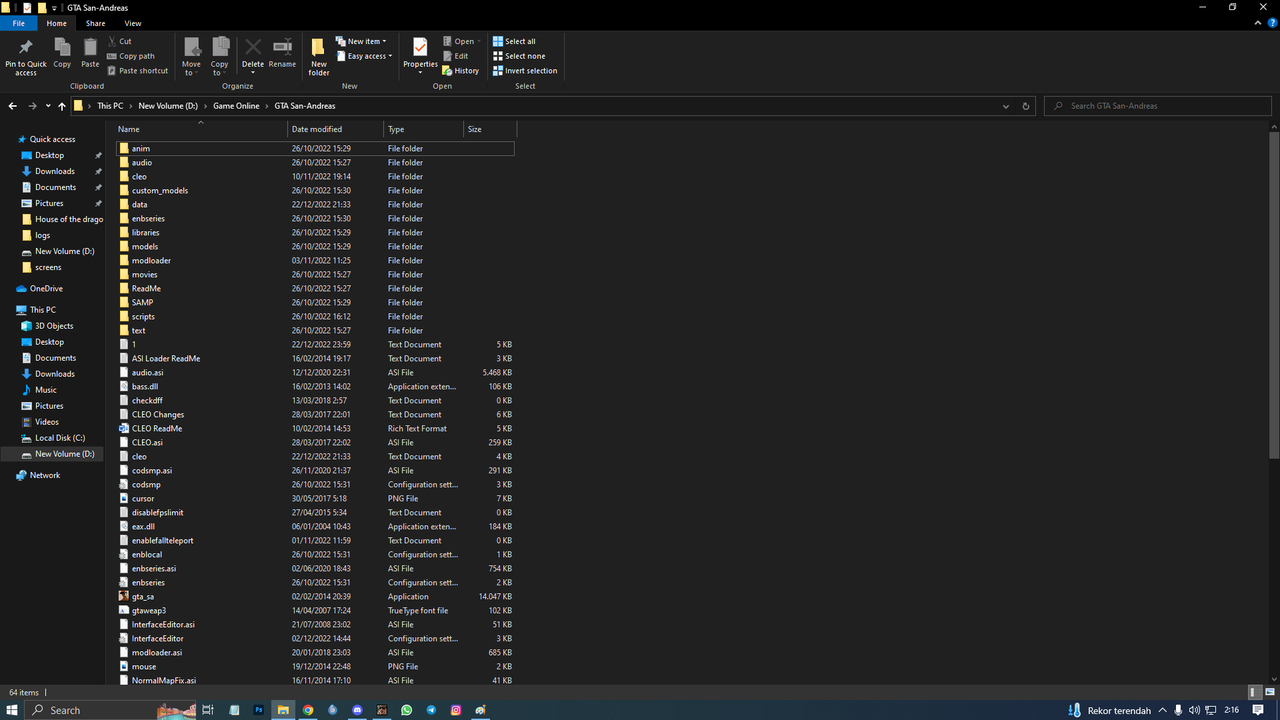Expand the New item dropdown
The height and width of the screenshot is (720, 1280).
click(360, 41)
